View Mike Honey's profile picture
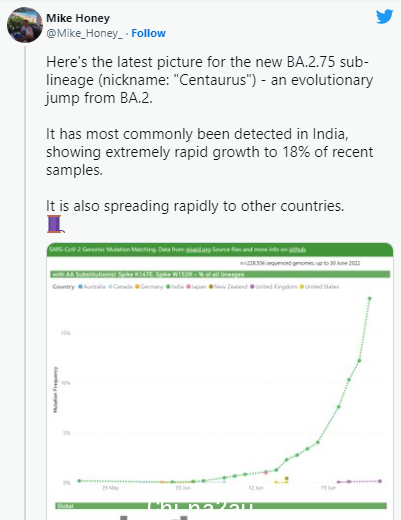This screenshot has width=401, height=520. pyautogui.click(x=25, y=25)
